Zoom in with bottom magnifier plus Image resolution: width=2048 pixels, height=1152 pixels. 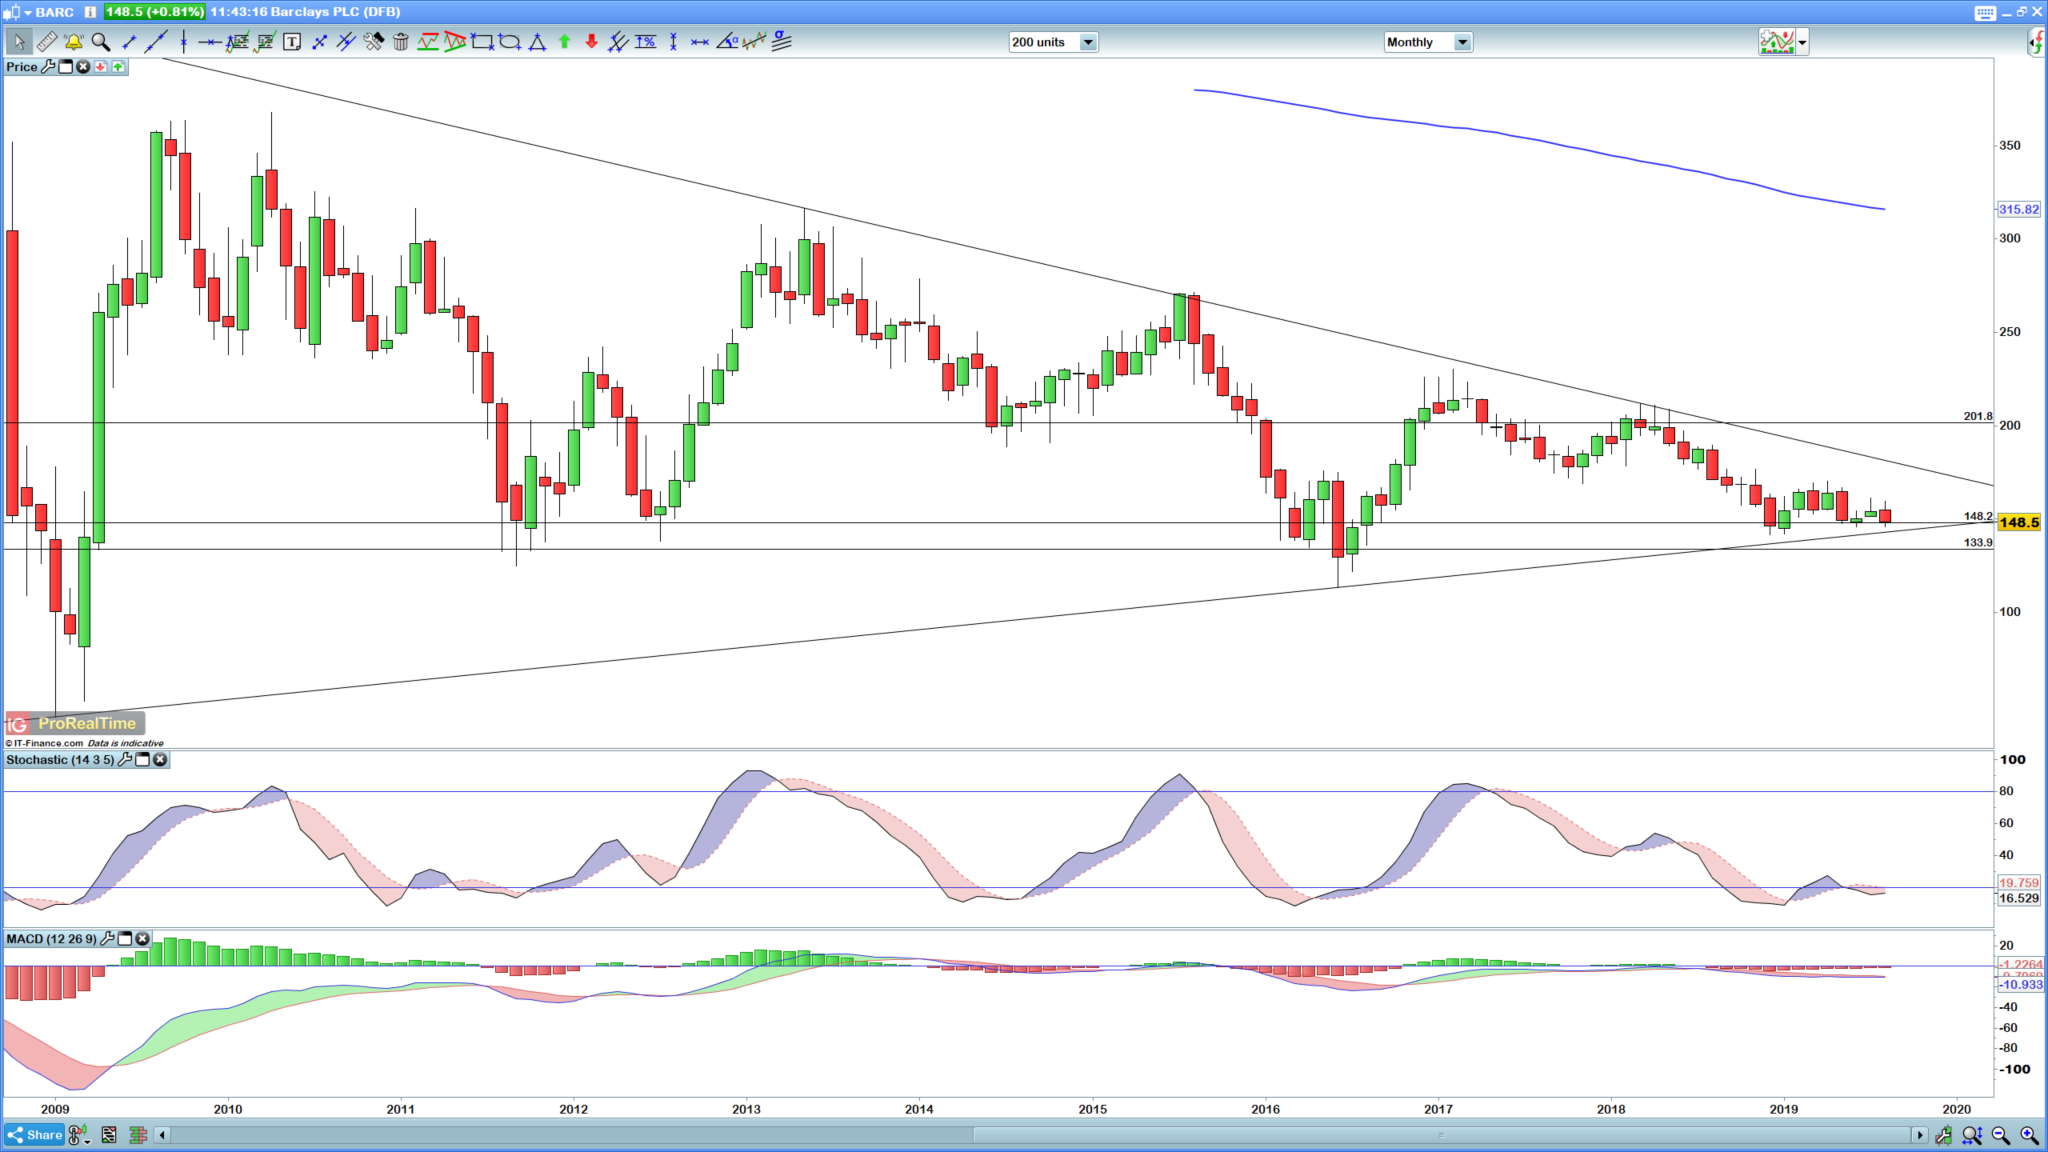pyautogui.click(x=2029, y=1135)
